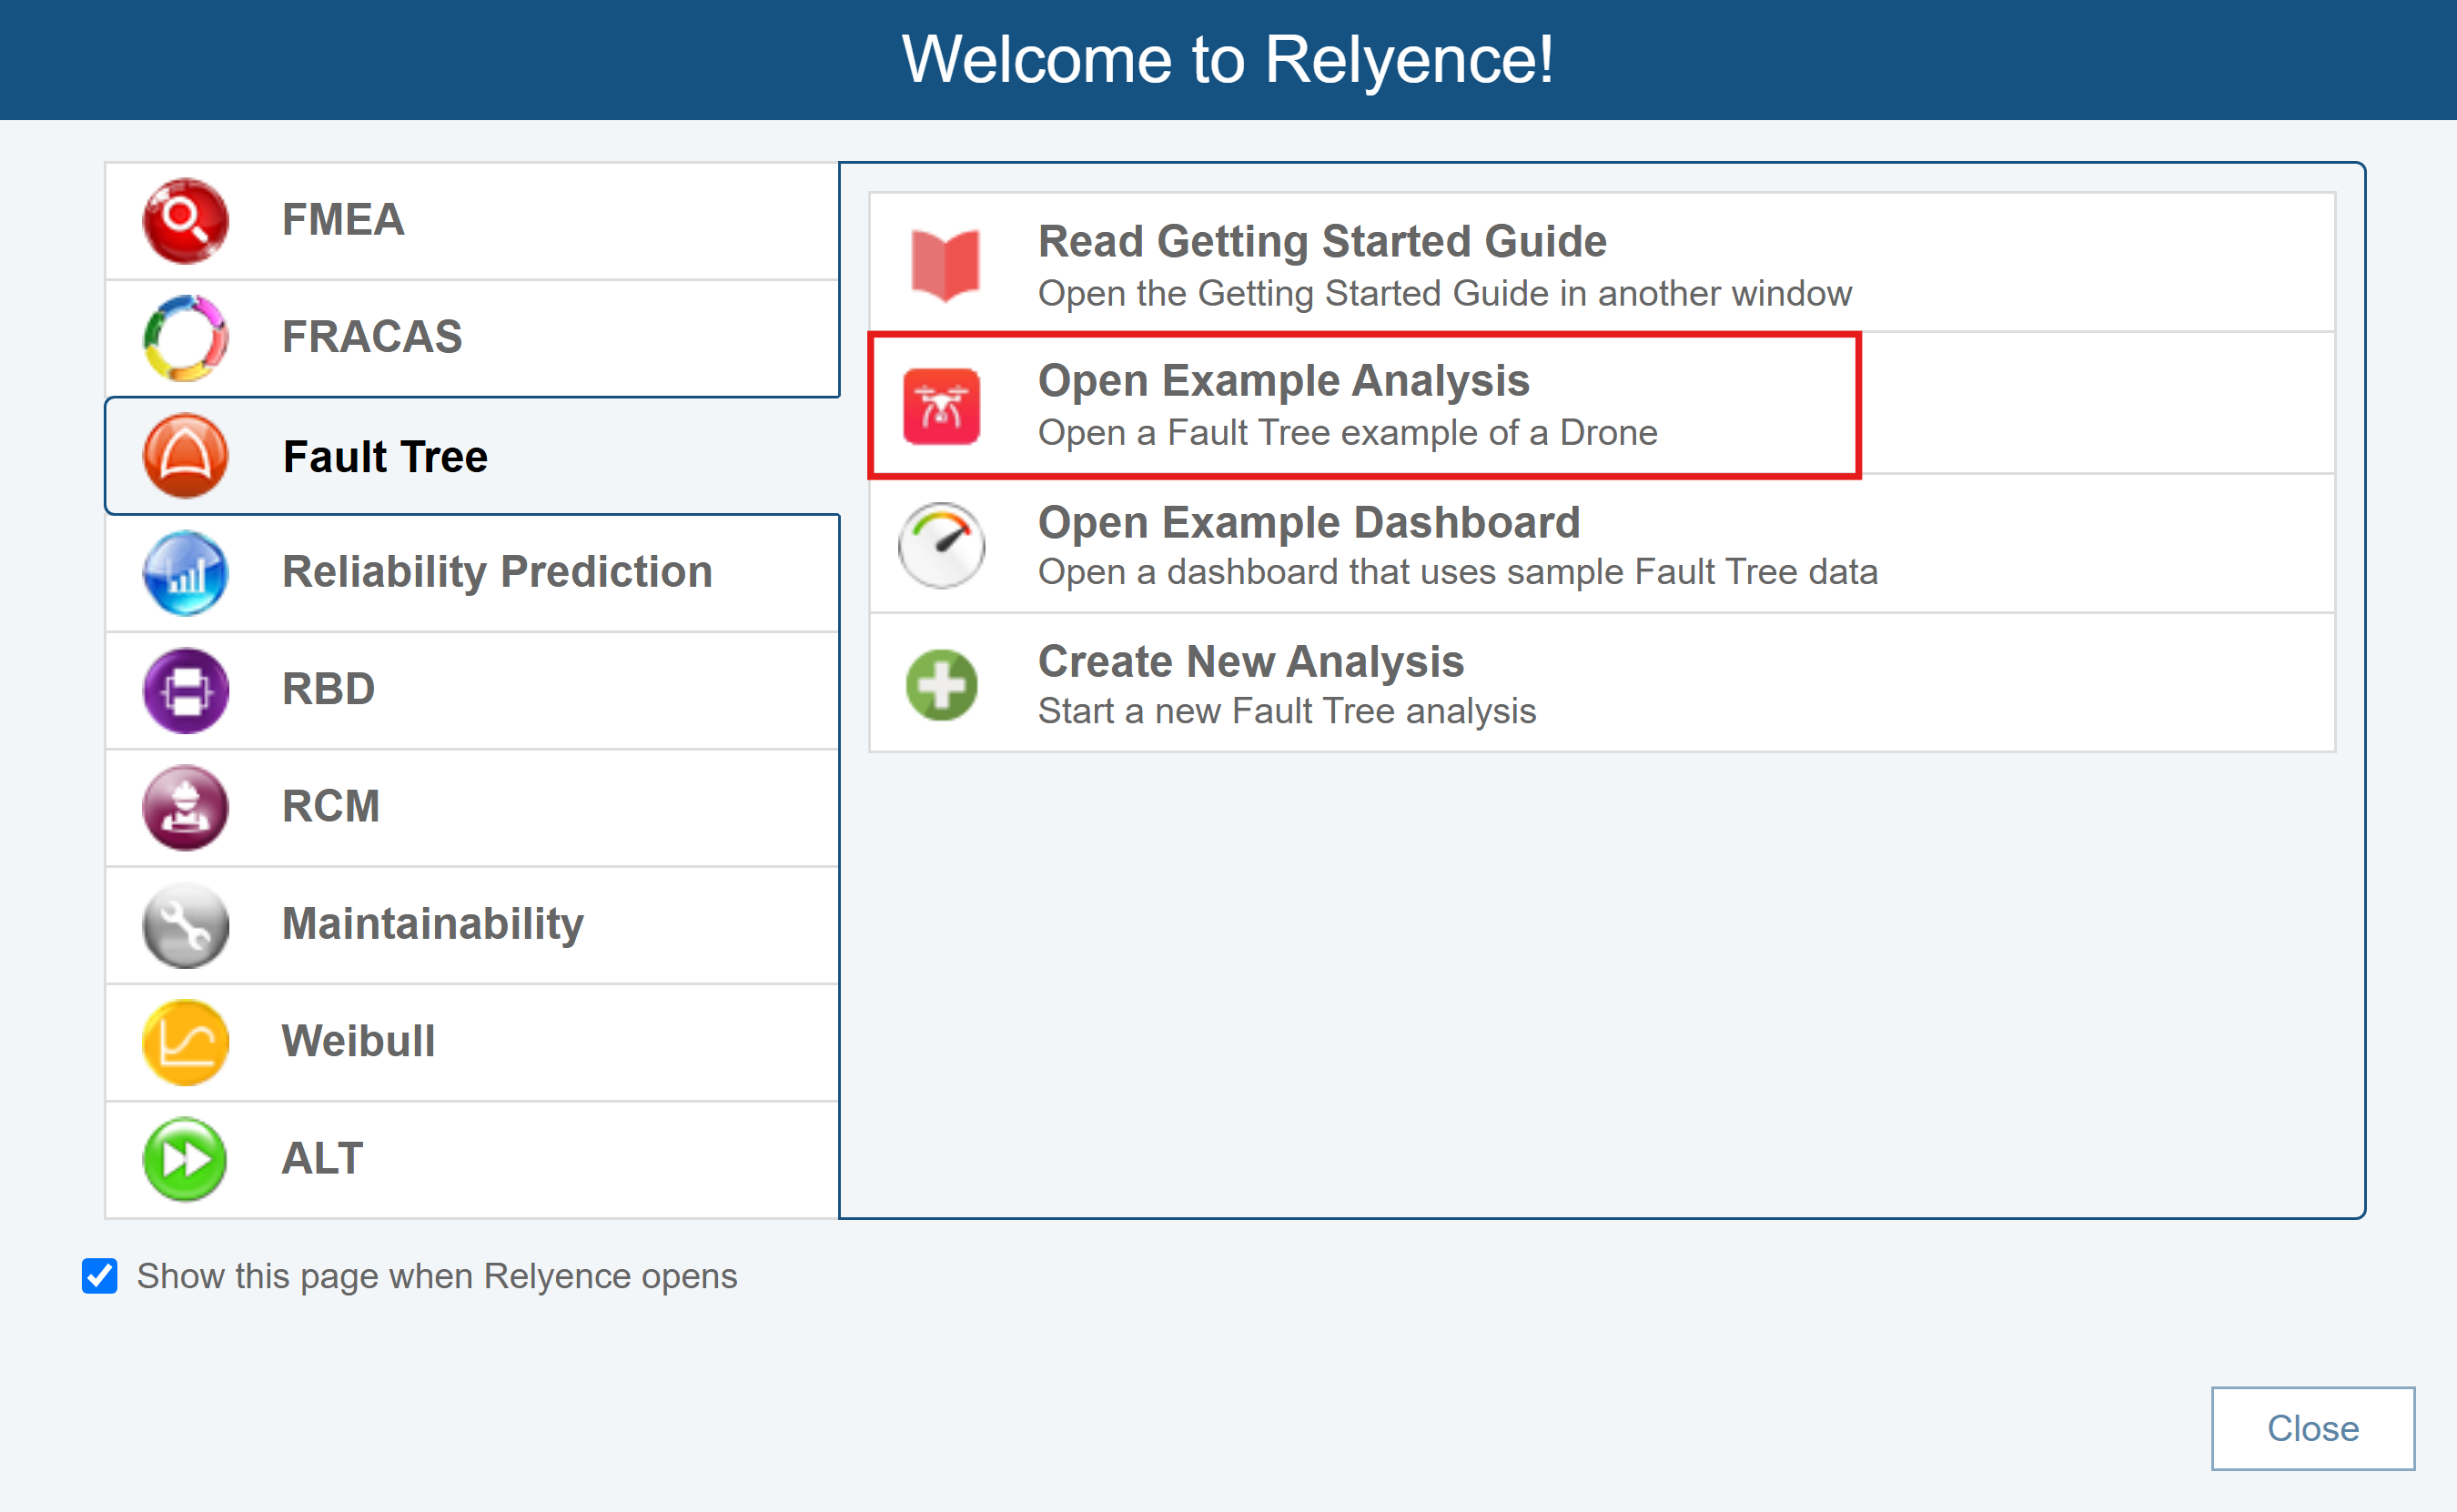Screen dimensions: 2457x1512
Task: Click the orange Fault Tree icon
Action: tap(185, 456)
